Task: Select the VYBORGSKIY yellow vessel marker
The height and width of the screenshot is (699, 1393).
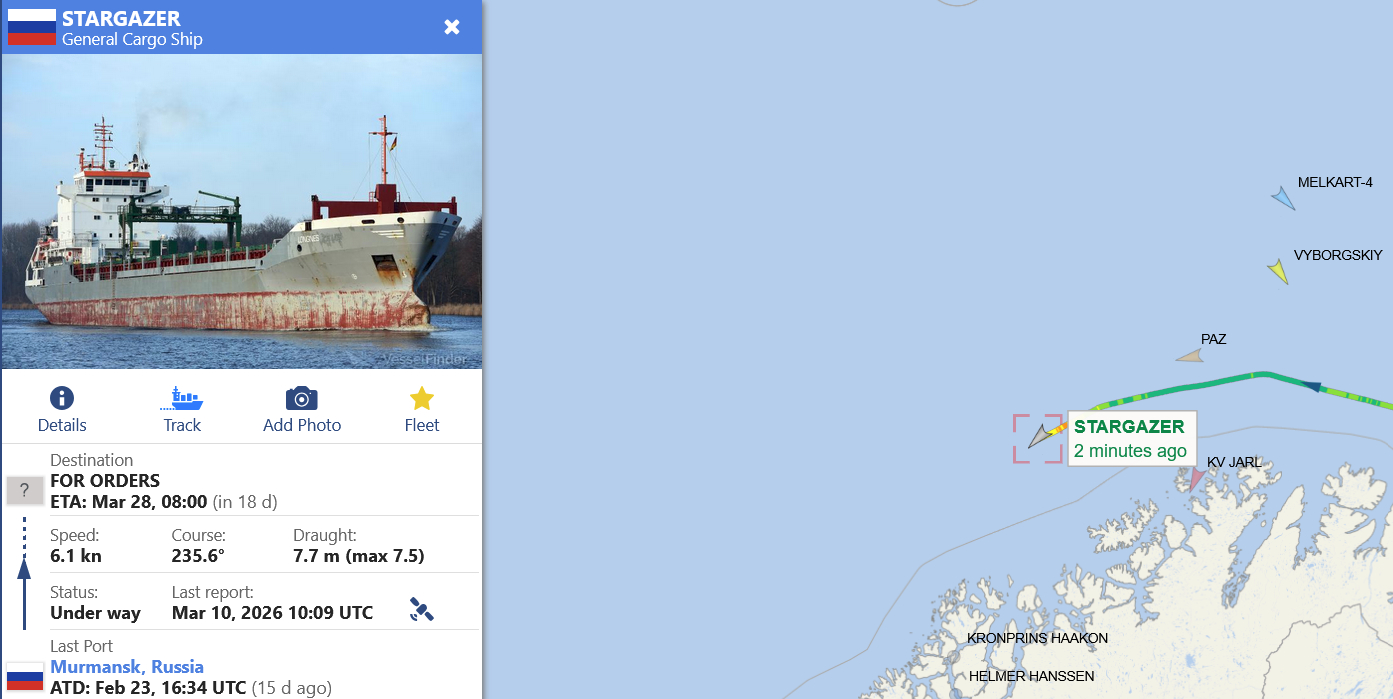Action: 1278,271
